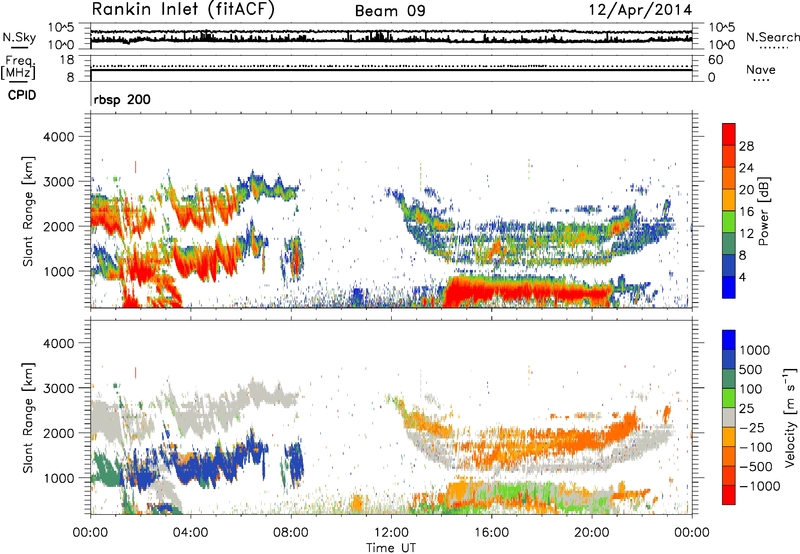Click the red ground scatter band near 16:00 in power plot

pos(526,291)
